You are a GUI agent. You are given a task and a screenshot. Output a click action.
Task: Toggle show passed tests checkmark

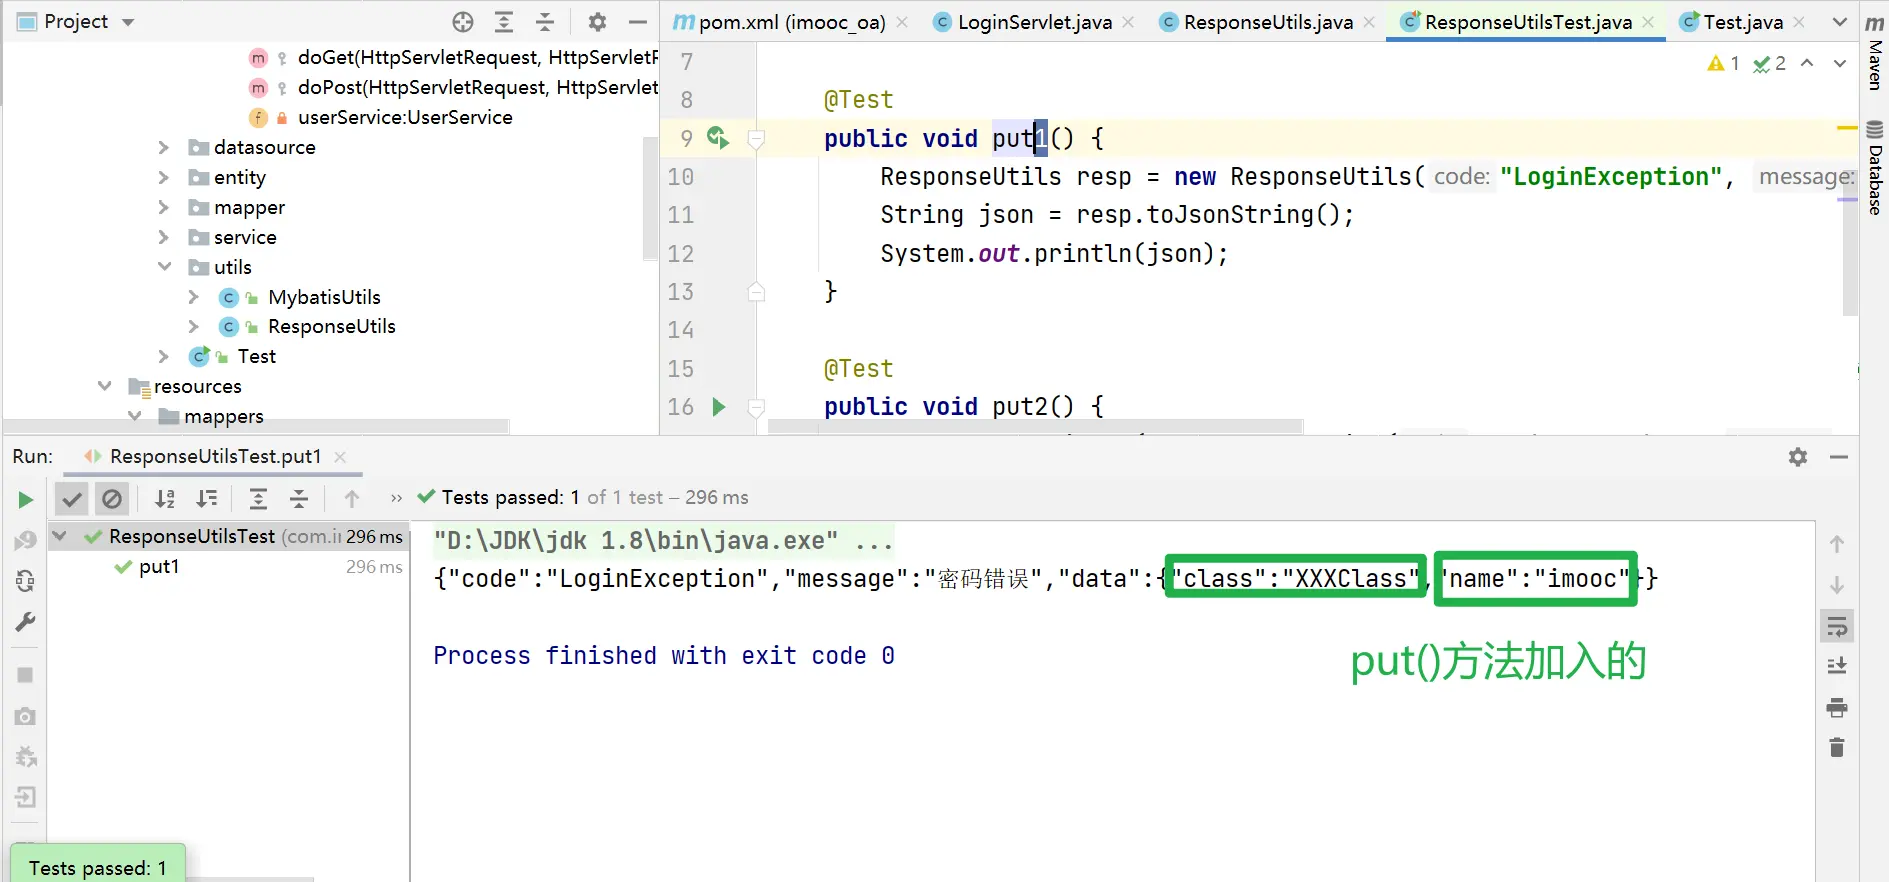72,498
